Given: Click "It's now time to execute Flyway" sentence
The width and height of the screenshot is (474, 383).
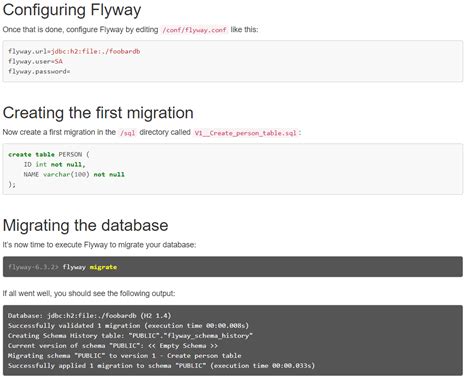Looking at the screenshot, I should (x=99, y=245).
